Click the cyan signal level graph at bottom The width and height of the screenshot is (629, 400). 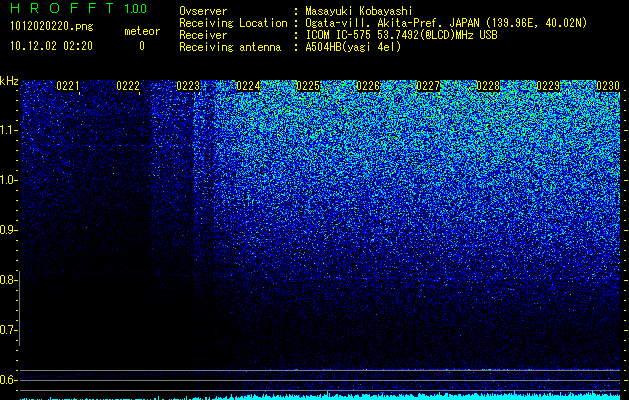tap(320, 396)
